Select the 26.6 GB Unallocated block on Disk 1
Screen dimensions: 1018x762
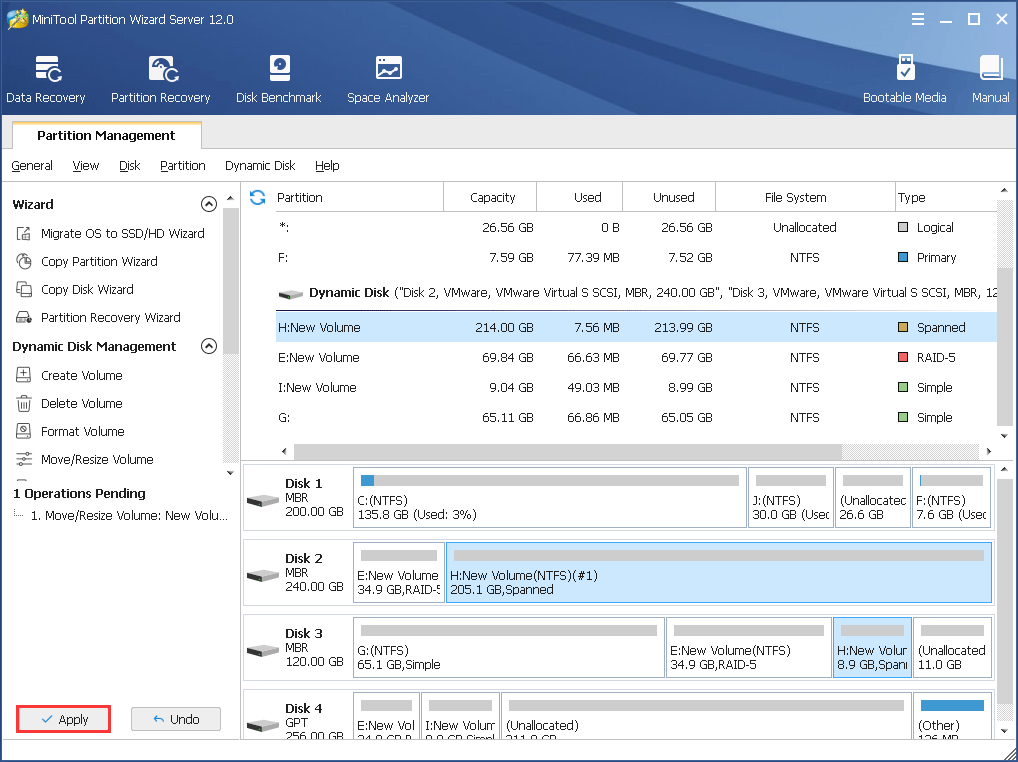pyautogui.click(x=873, y=497)
